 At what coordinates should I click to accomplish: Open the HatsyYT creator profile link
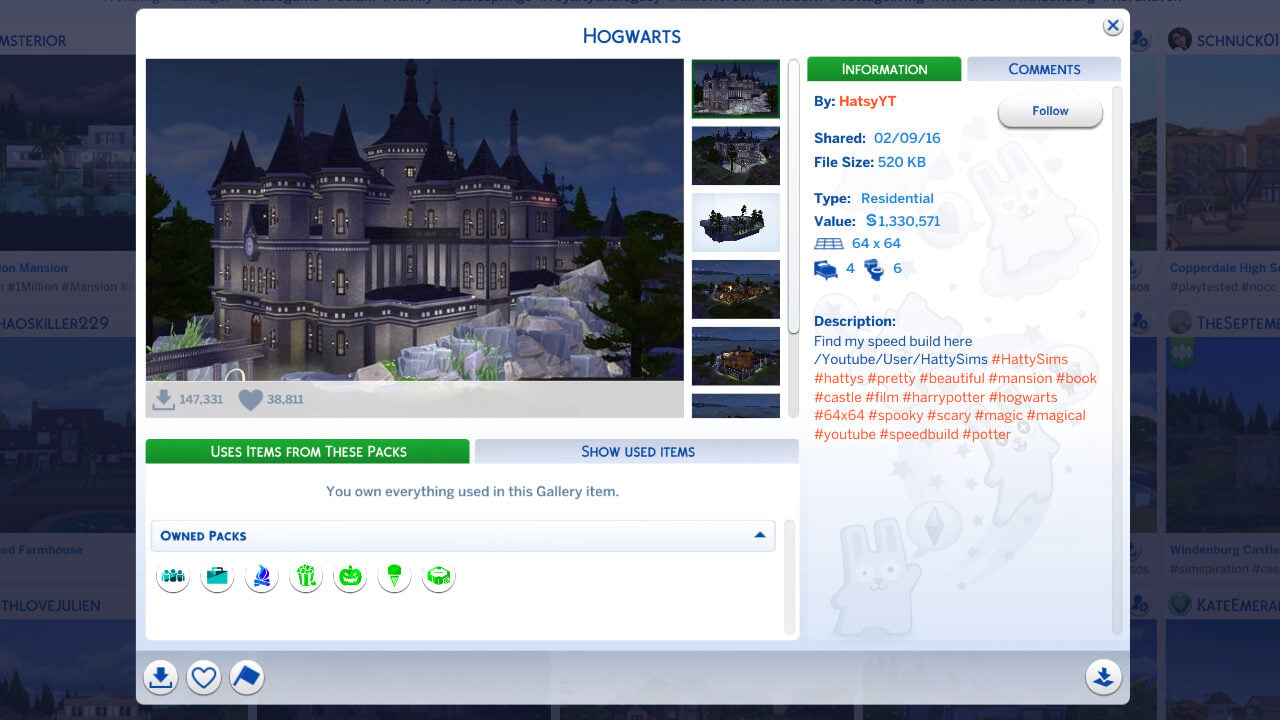[x=868, y=101]
